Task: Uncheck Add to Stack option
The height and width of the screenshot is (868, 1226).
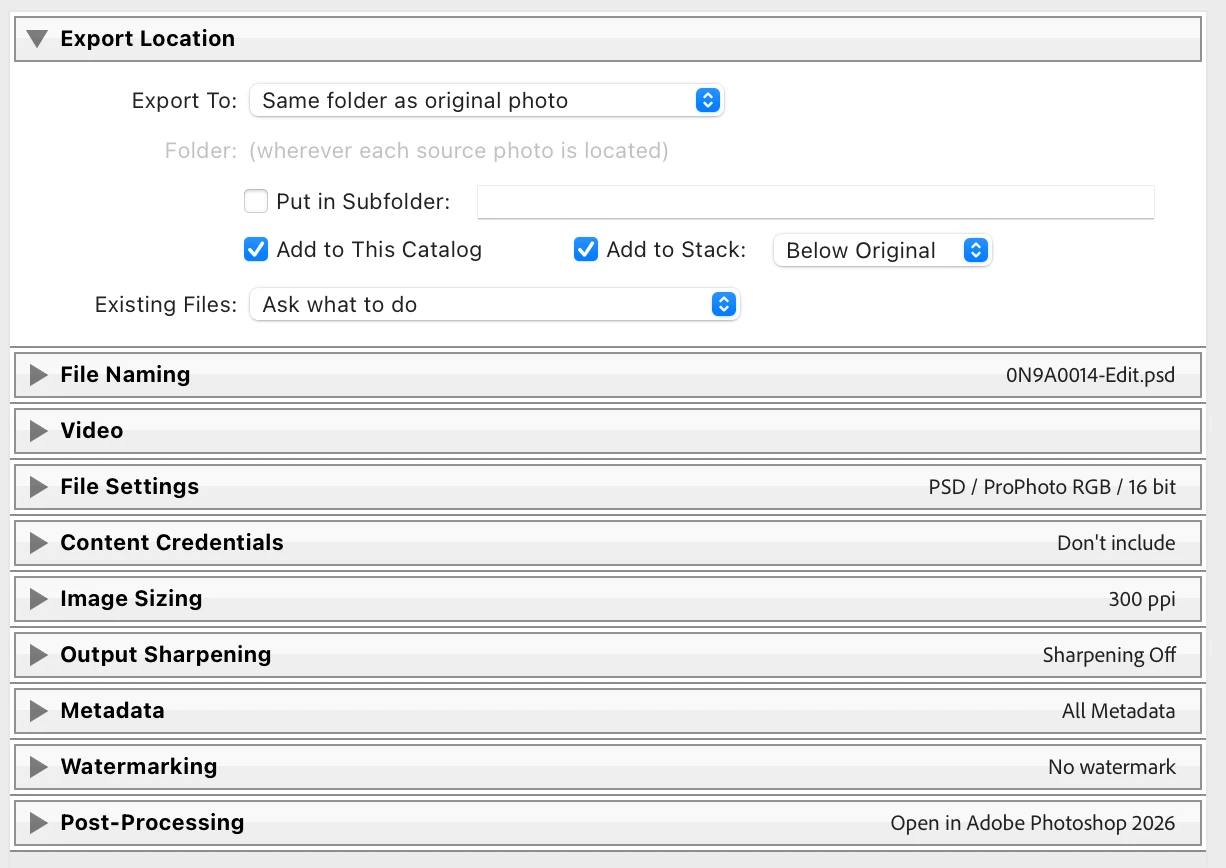Action: click(586, 250)
